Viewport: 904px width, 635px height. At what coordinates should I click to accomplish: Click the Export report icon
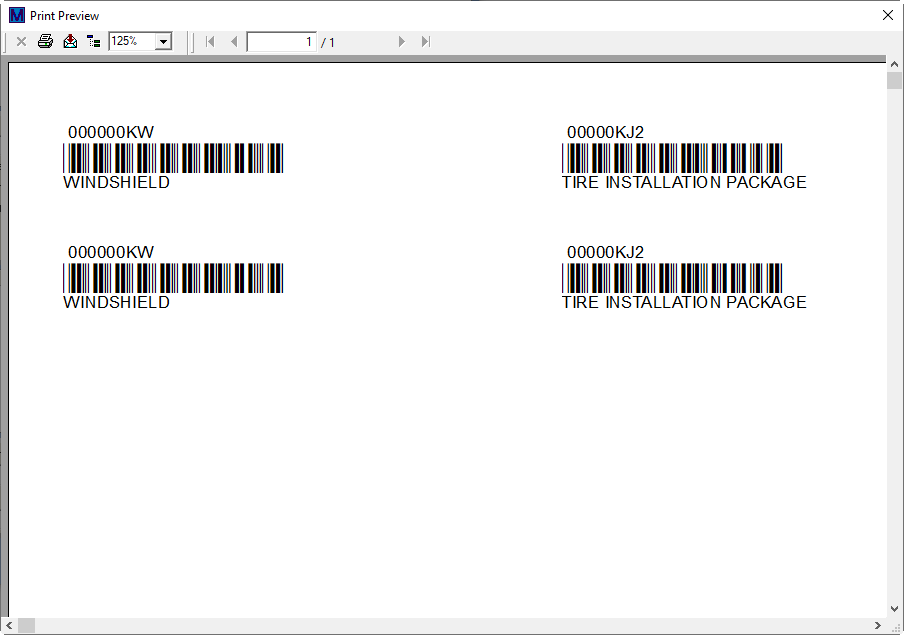point(70,41)
